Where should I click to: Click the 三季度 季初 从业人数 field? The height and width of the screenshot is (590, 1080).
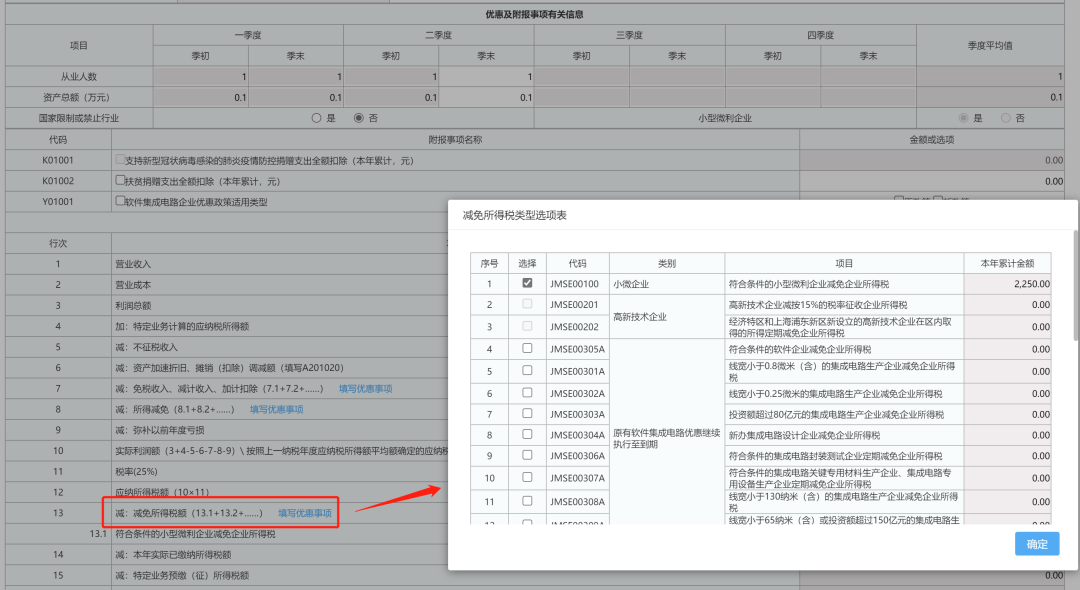[x=581, y=76]
